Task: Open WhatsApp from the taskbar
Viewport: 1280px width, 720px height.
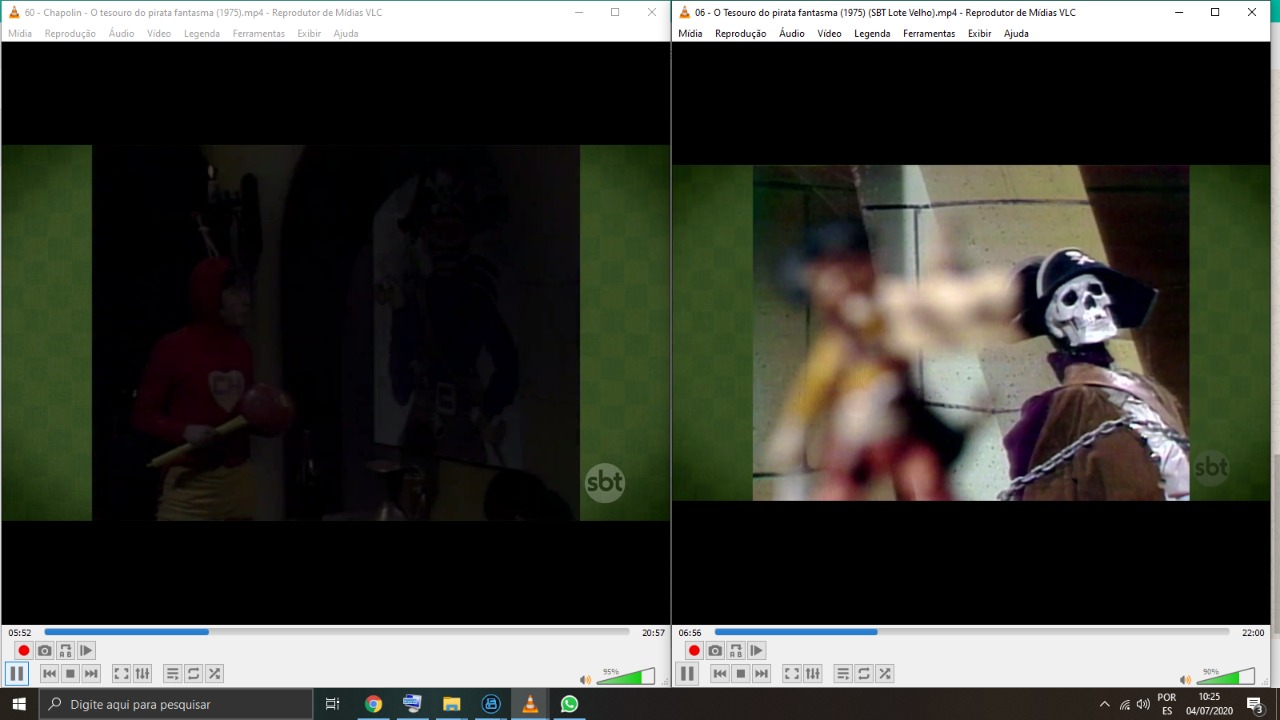Action: pos(569,704)
